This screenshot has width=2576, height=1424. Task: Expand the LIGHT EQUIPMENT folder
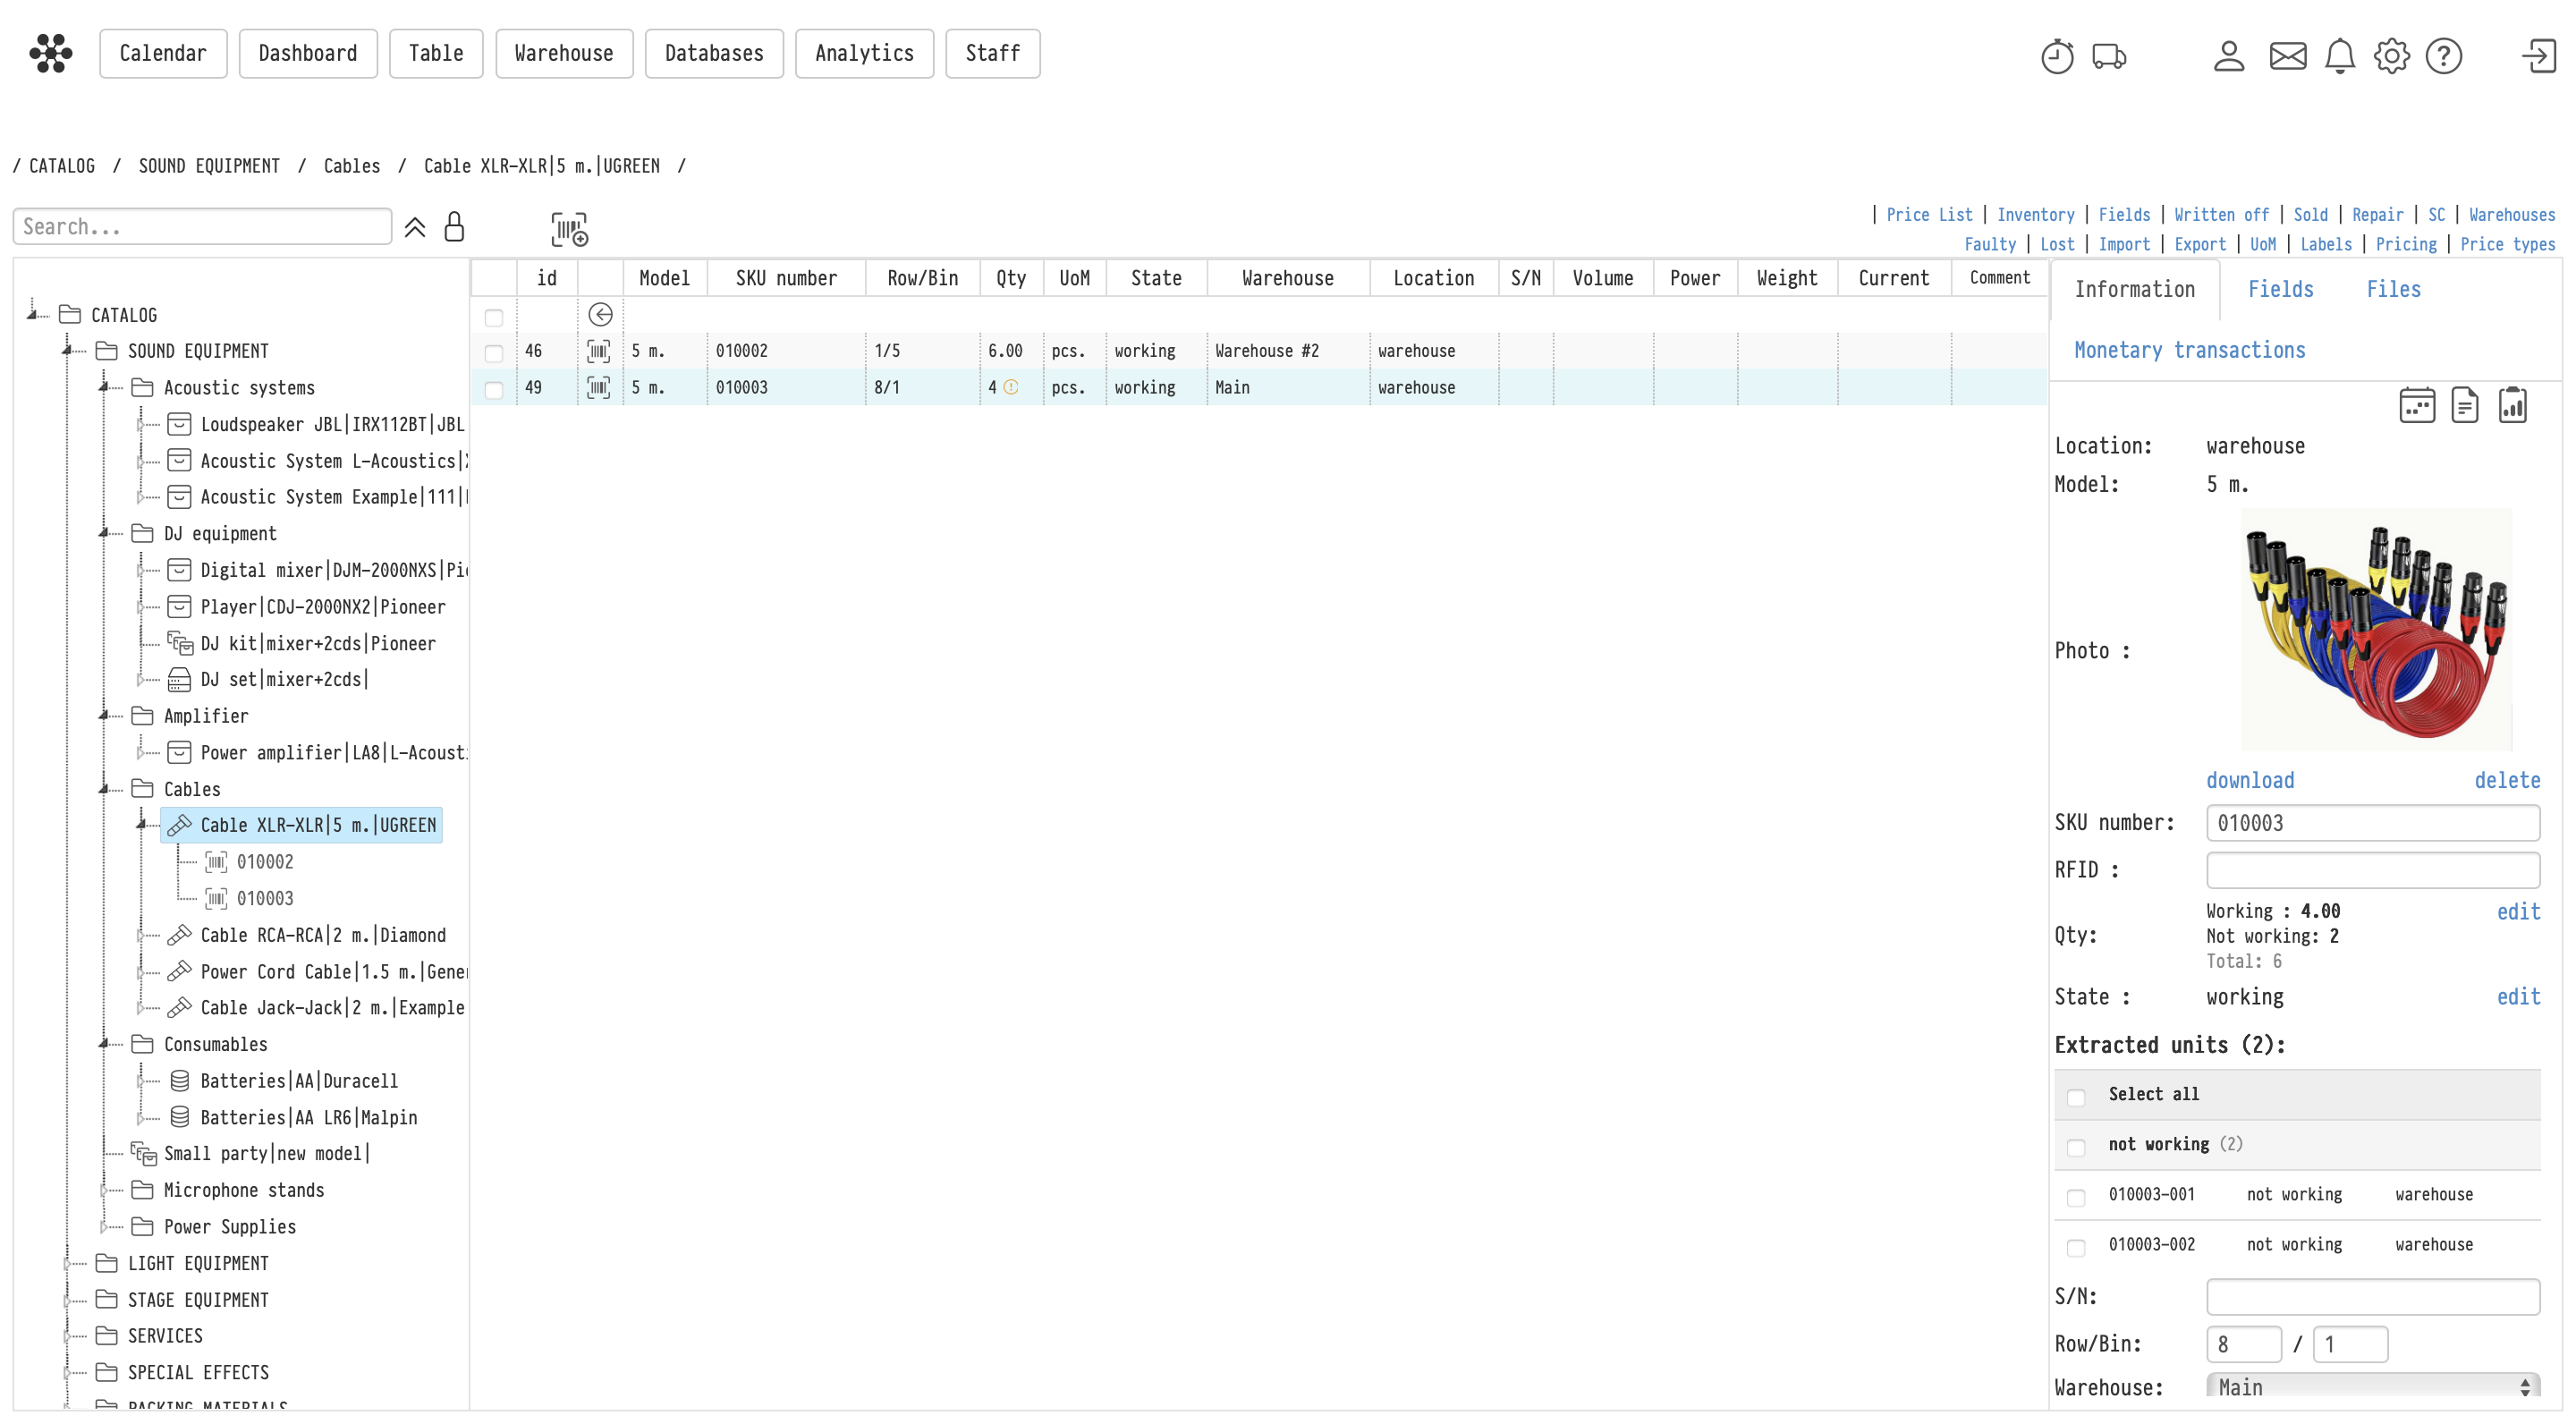[x=68, y=1264]
